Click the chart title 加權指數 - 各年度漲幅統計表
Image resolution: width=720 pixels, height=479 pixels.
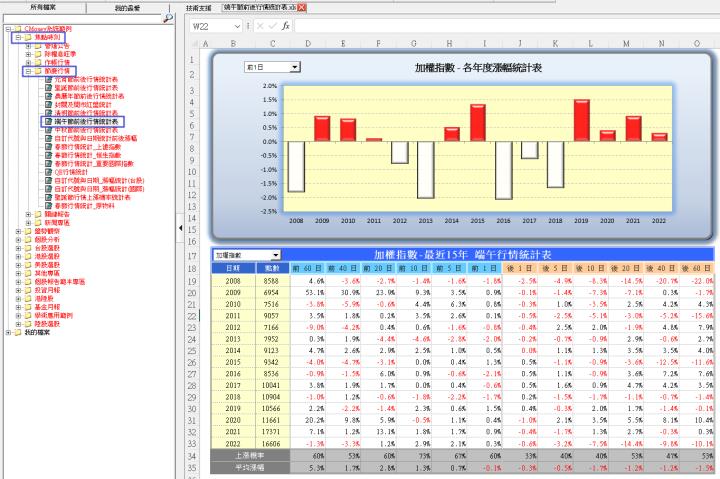click(x=478, y=68)
